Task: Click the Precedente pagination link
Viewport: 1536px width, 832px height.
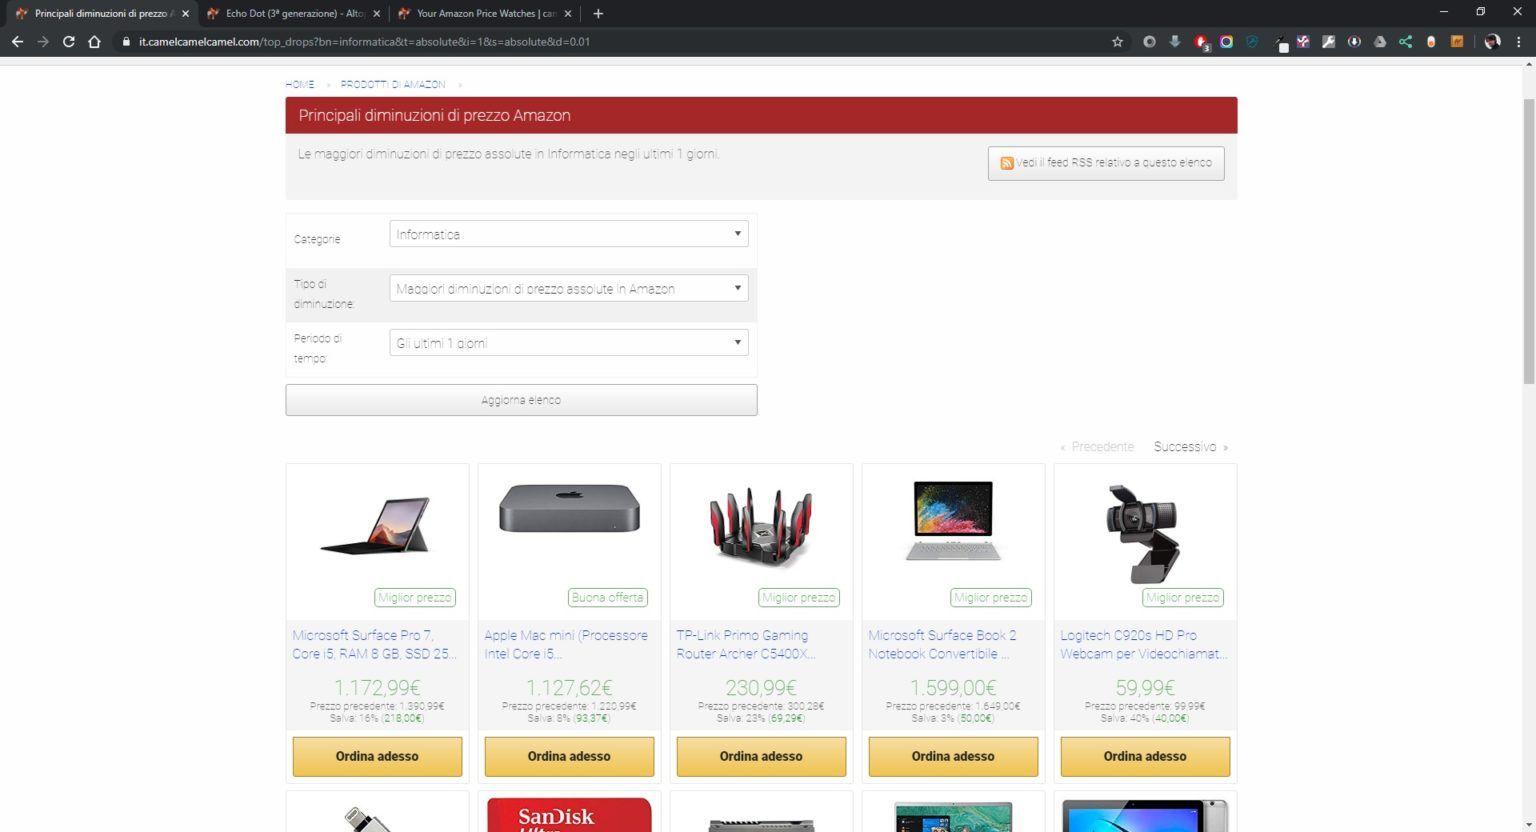Action: tap(1097, 447)
